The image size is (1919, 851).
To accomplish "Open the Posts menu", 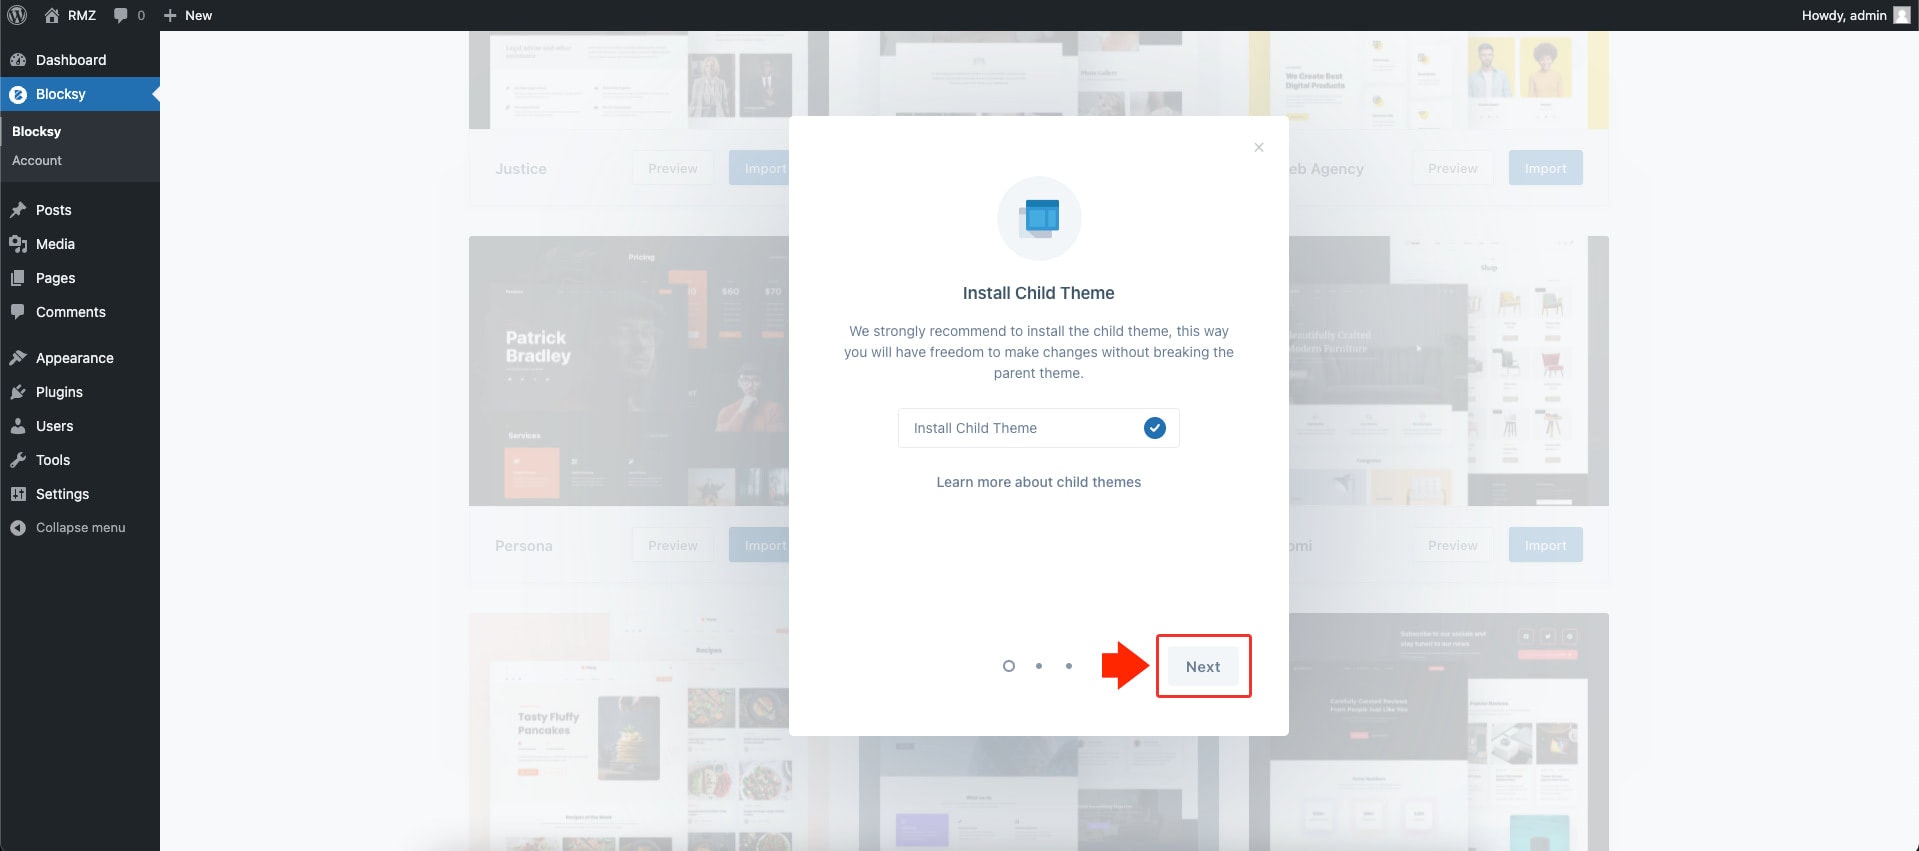I will click(x=80, y=210).
